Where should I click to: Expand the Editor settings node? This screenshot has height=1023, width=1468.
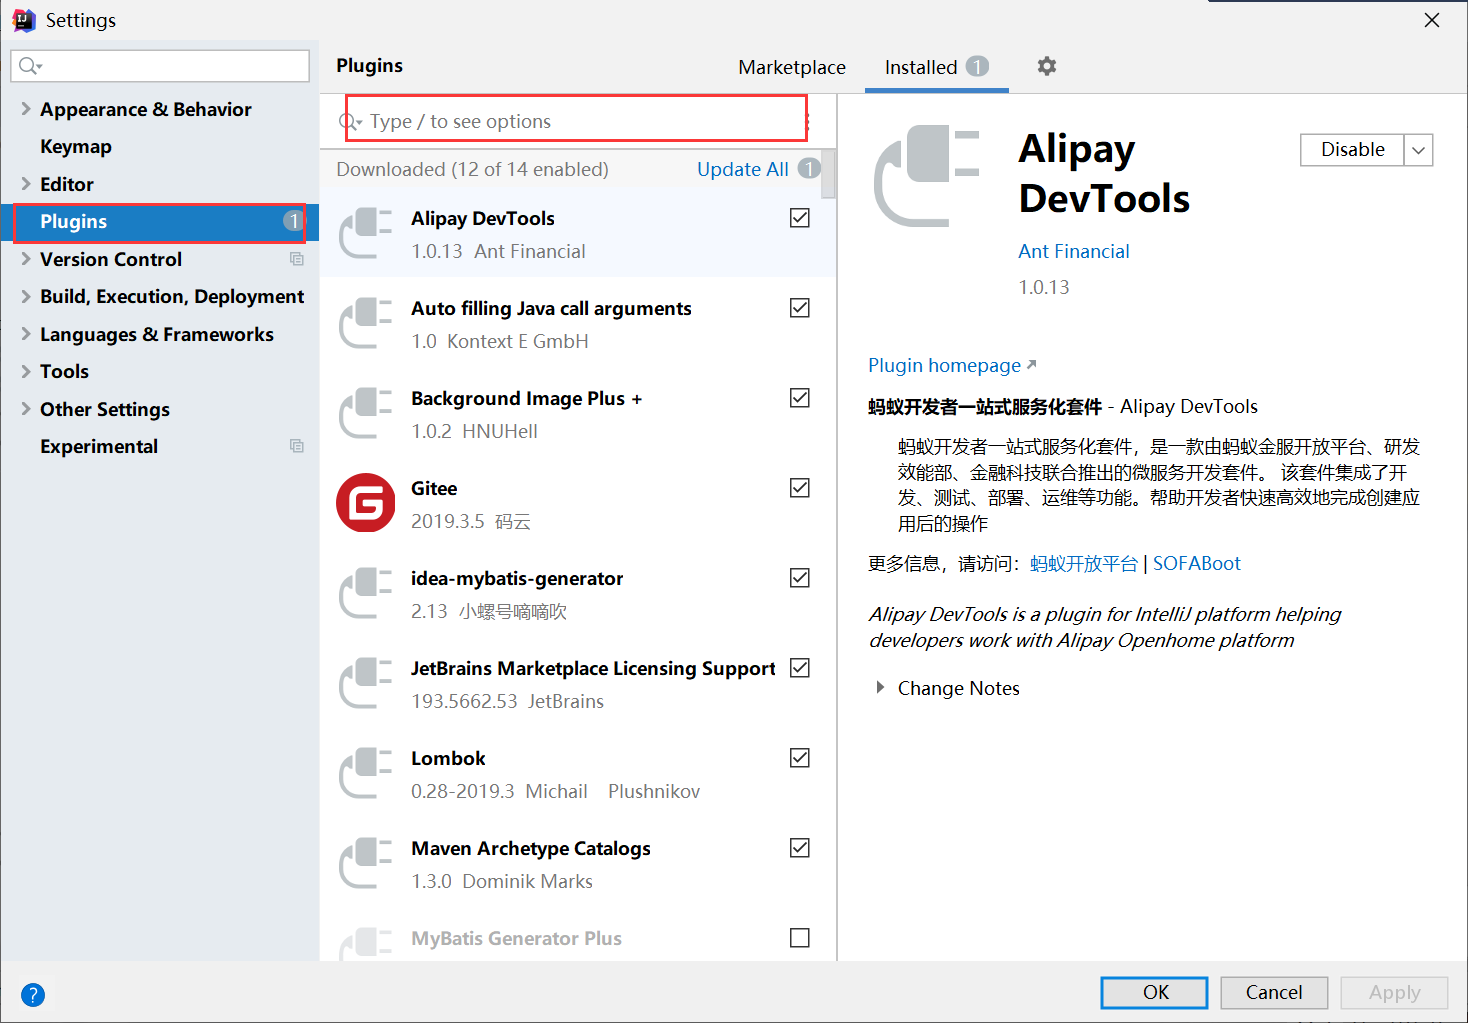26,184
